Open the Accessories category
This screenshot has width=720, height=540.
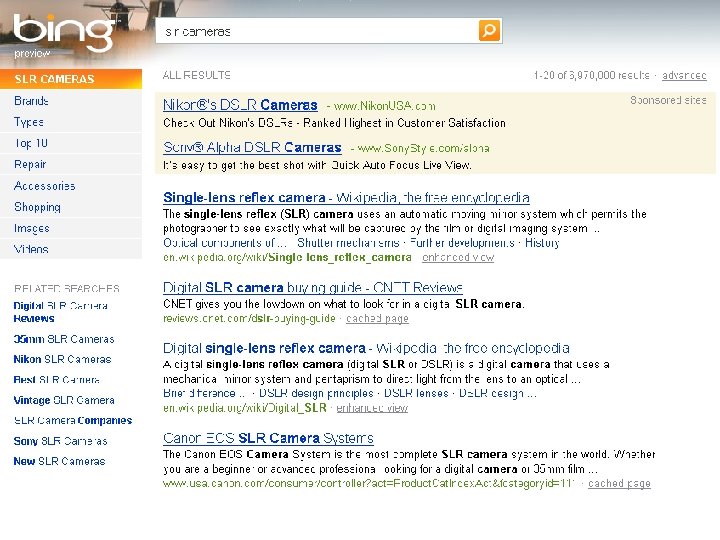(x=45, y=186)
